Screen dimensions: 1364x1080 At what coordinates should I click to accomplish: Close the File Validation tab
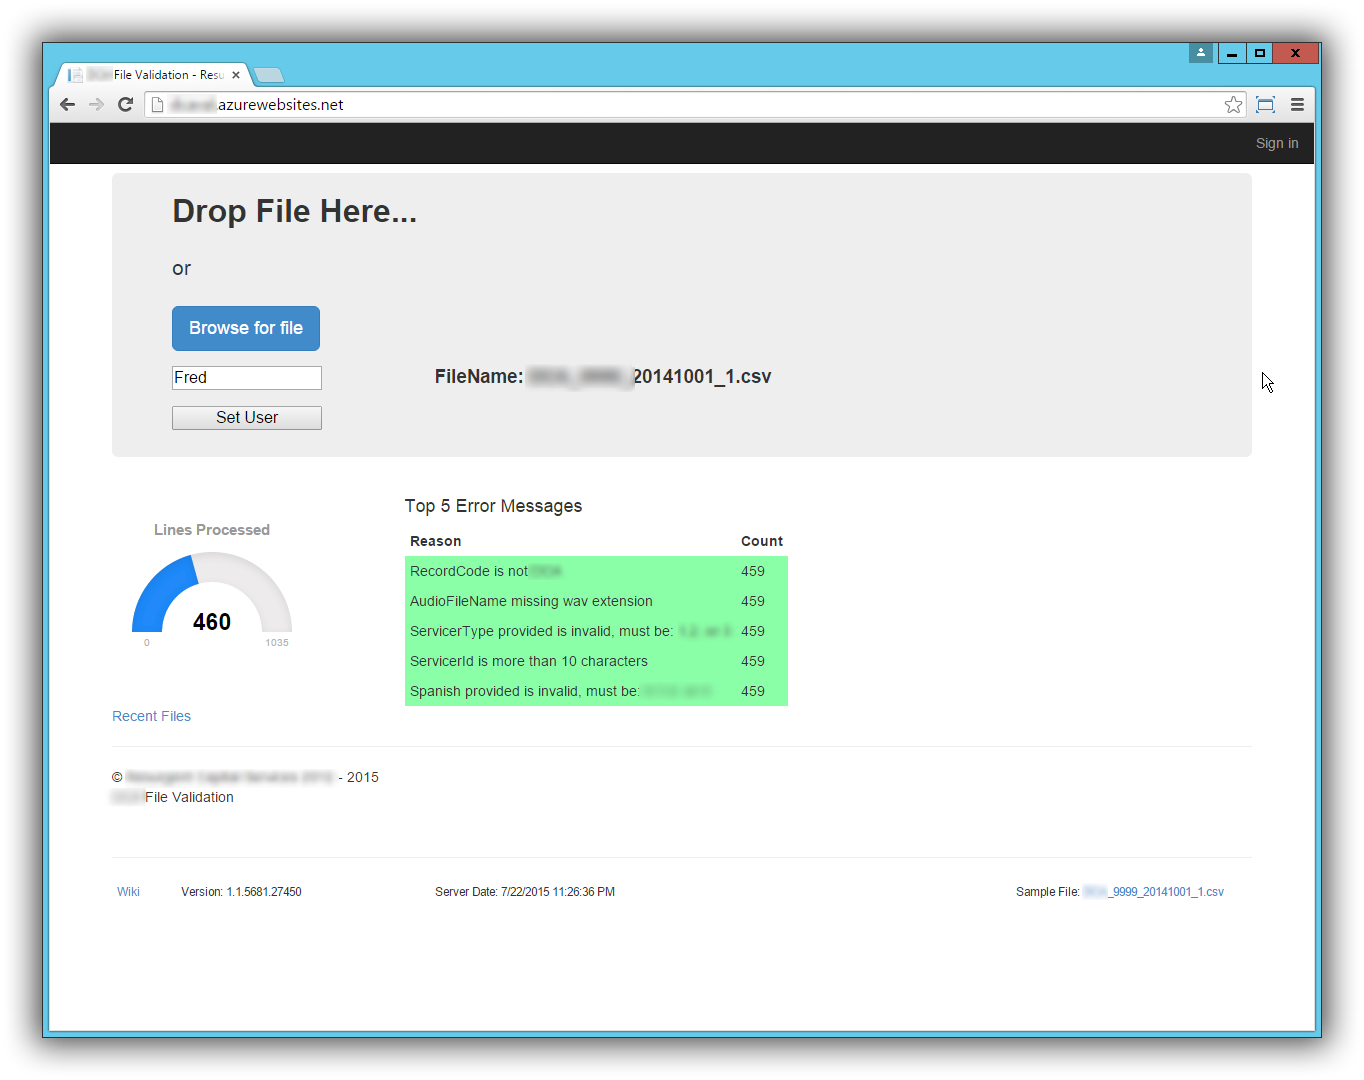tap(236, 75)
